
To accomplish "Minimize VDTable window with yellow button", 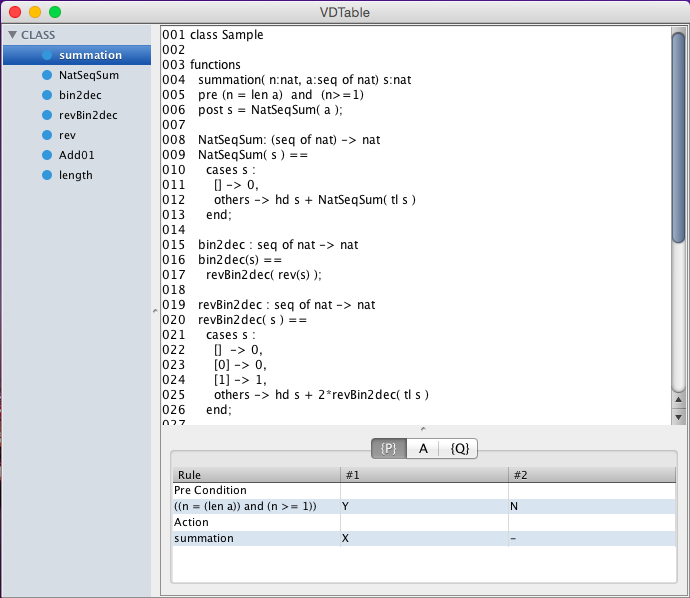I will coord(35,12).
